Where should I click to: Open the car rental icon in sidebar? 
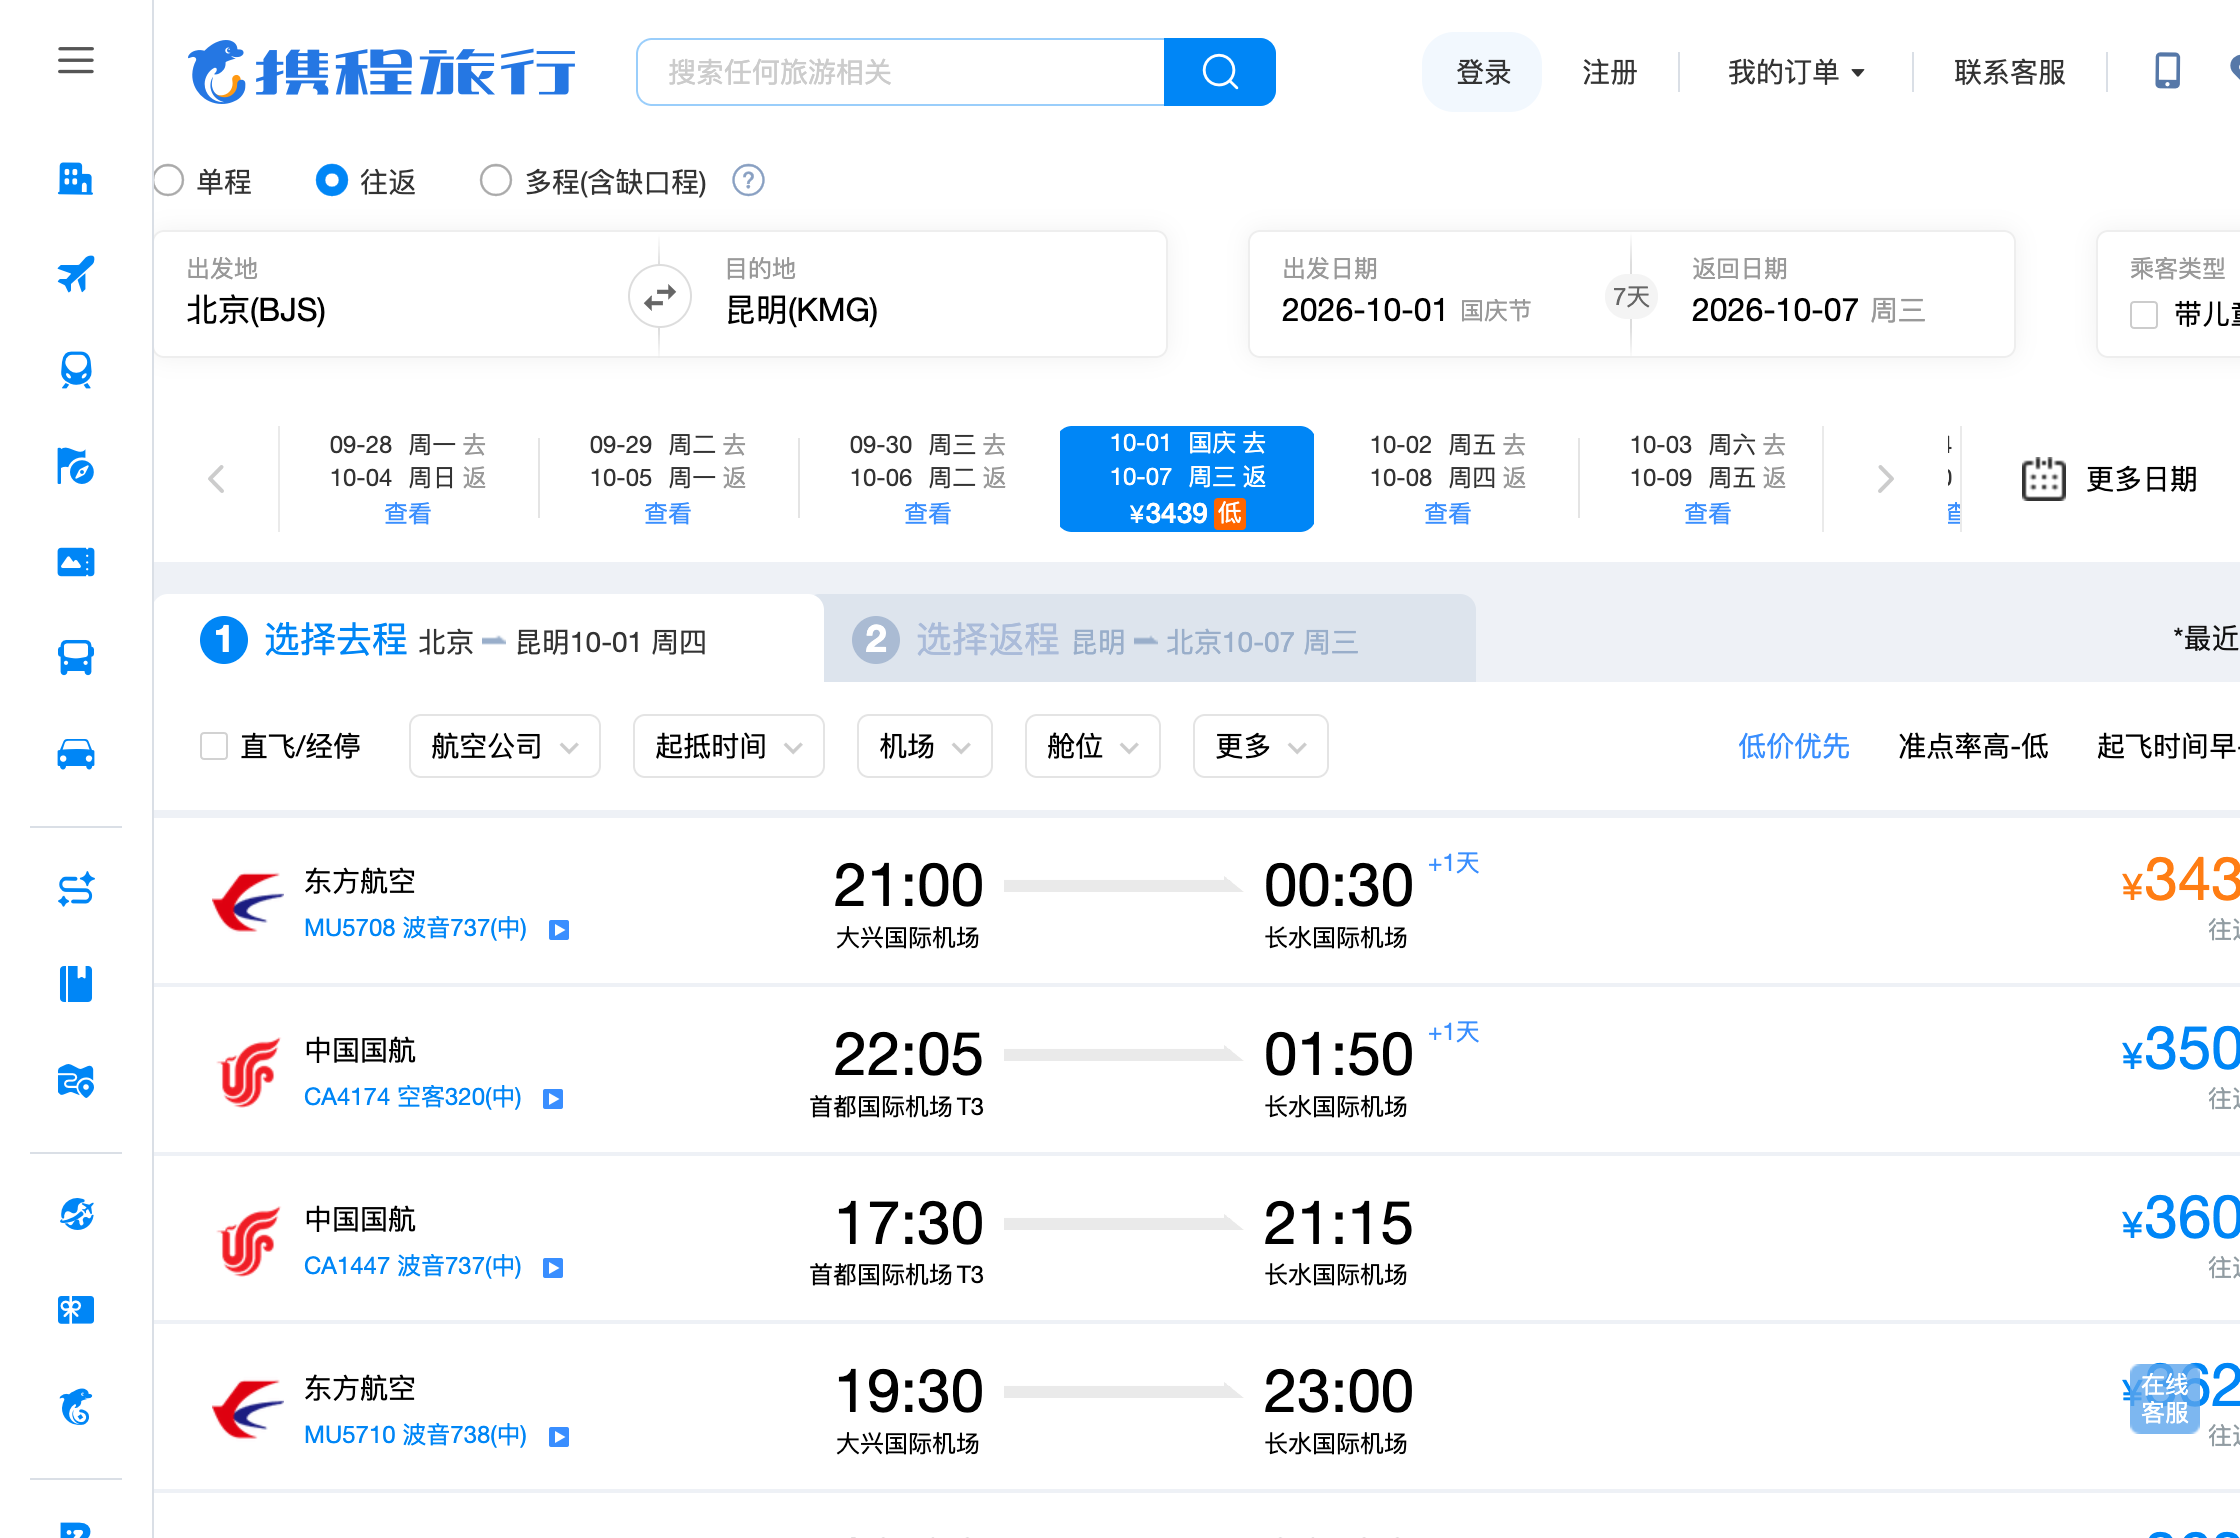76,753
